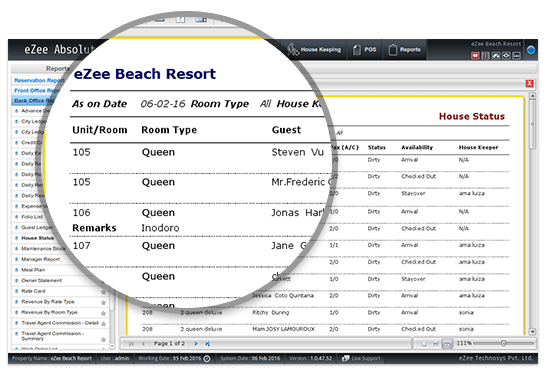Open the Reports module in top bar
Screen dimensions: 545x375
[x=404, y=50]
